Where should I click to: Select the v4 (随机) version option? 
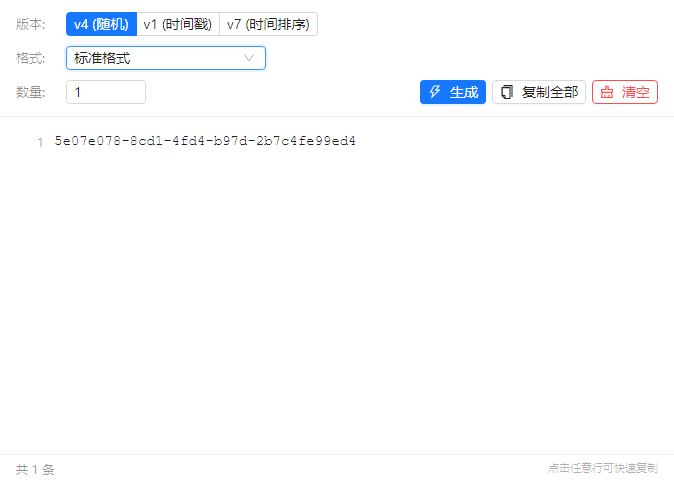[x=101, y=24]
